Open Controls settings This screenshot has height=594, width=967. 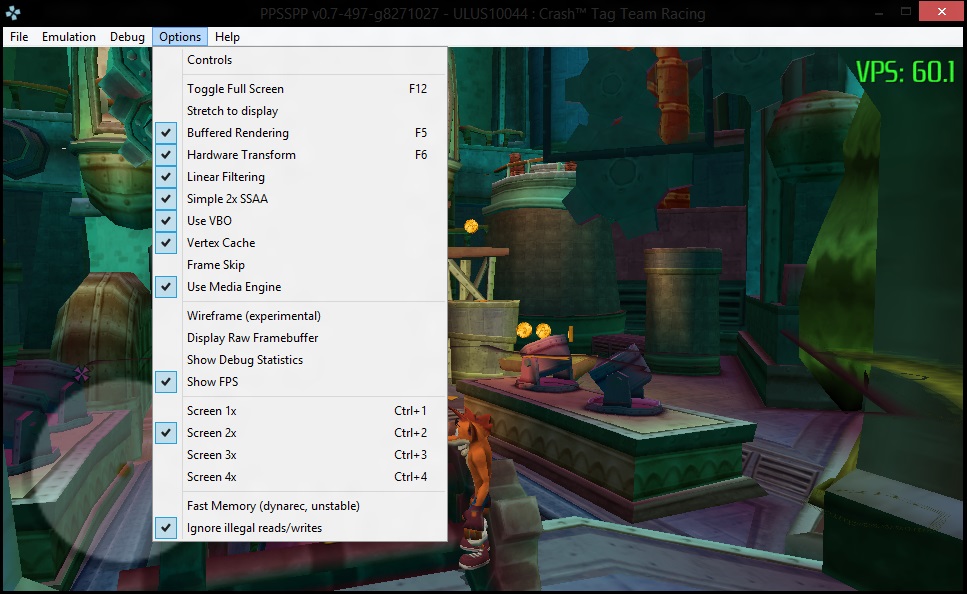[209, 60]
